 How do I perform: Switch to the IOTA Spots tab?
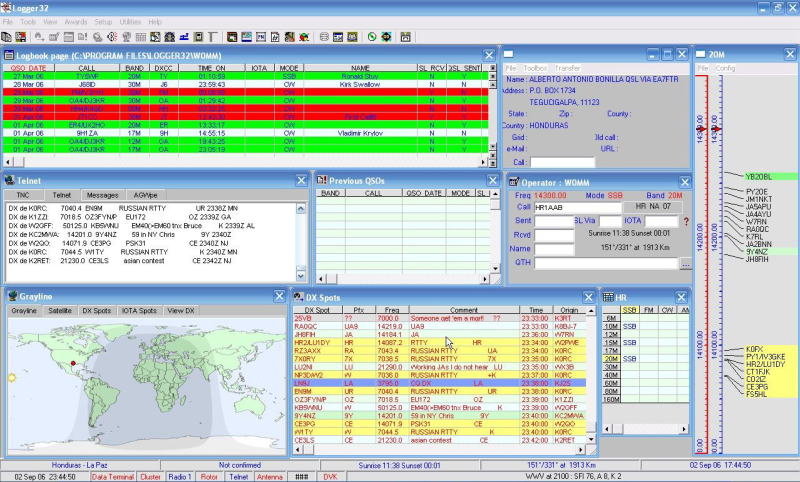pos(137,311)
